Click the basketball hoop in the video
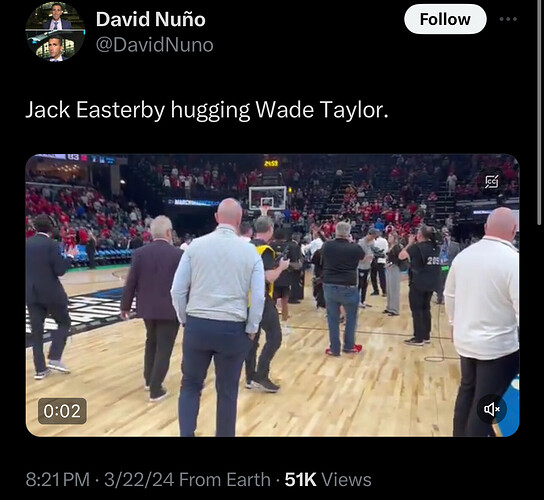Image resolution: width=544 pixels, height=500 pixels. [x=267, y=200]
